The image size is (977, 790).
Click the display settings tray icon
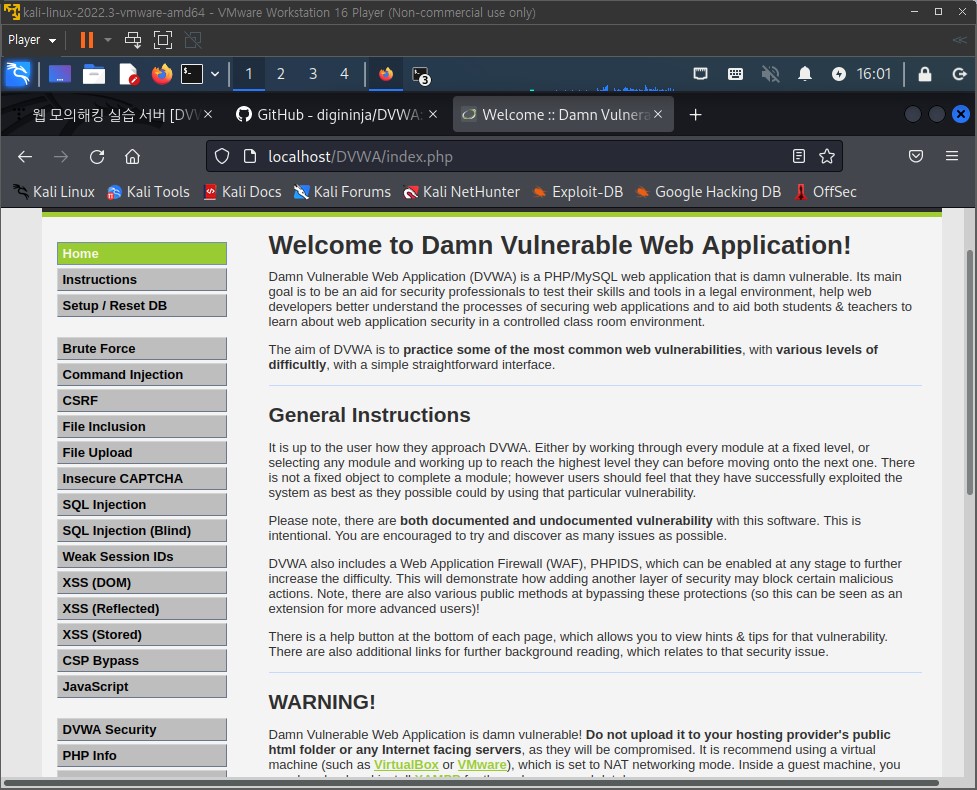[700, 74]
